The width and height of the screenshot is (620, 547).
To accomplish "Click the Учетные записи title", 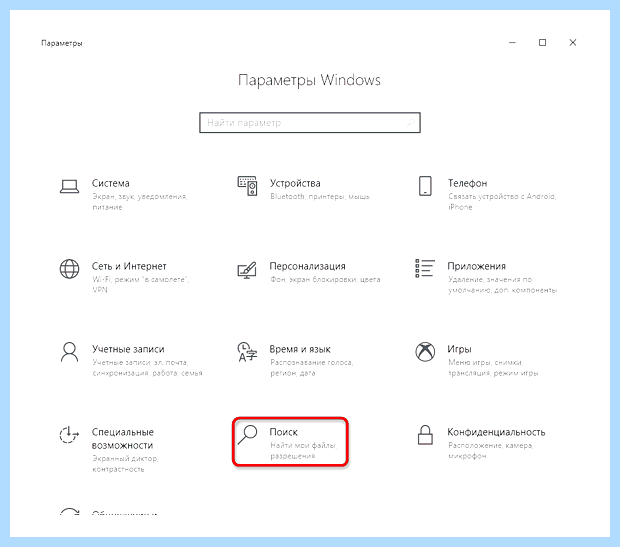I will tap(128, 349).
